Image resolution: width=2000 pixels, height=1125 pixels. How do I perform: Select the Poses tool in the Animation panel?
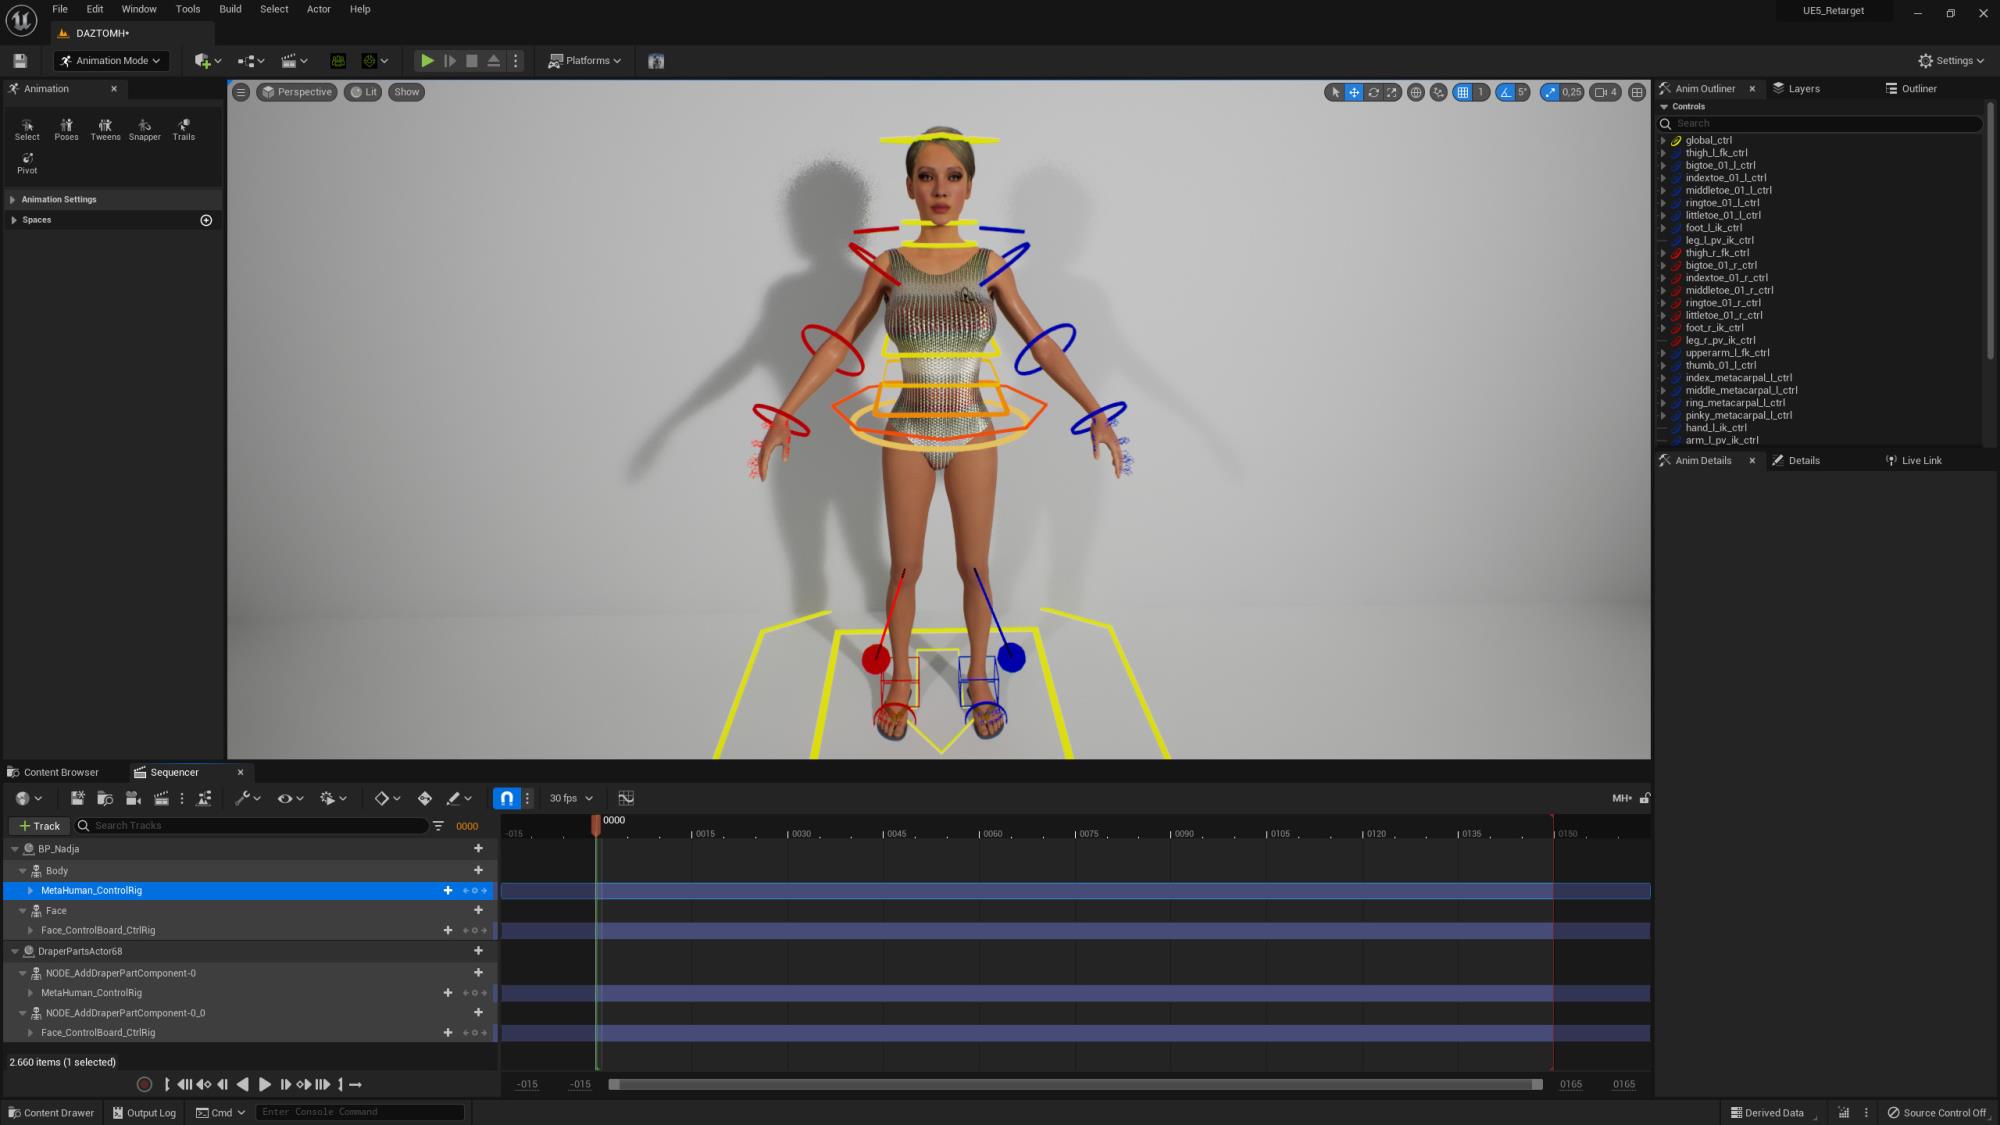(66, 129)
